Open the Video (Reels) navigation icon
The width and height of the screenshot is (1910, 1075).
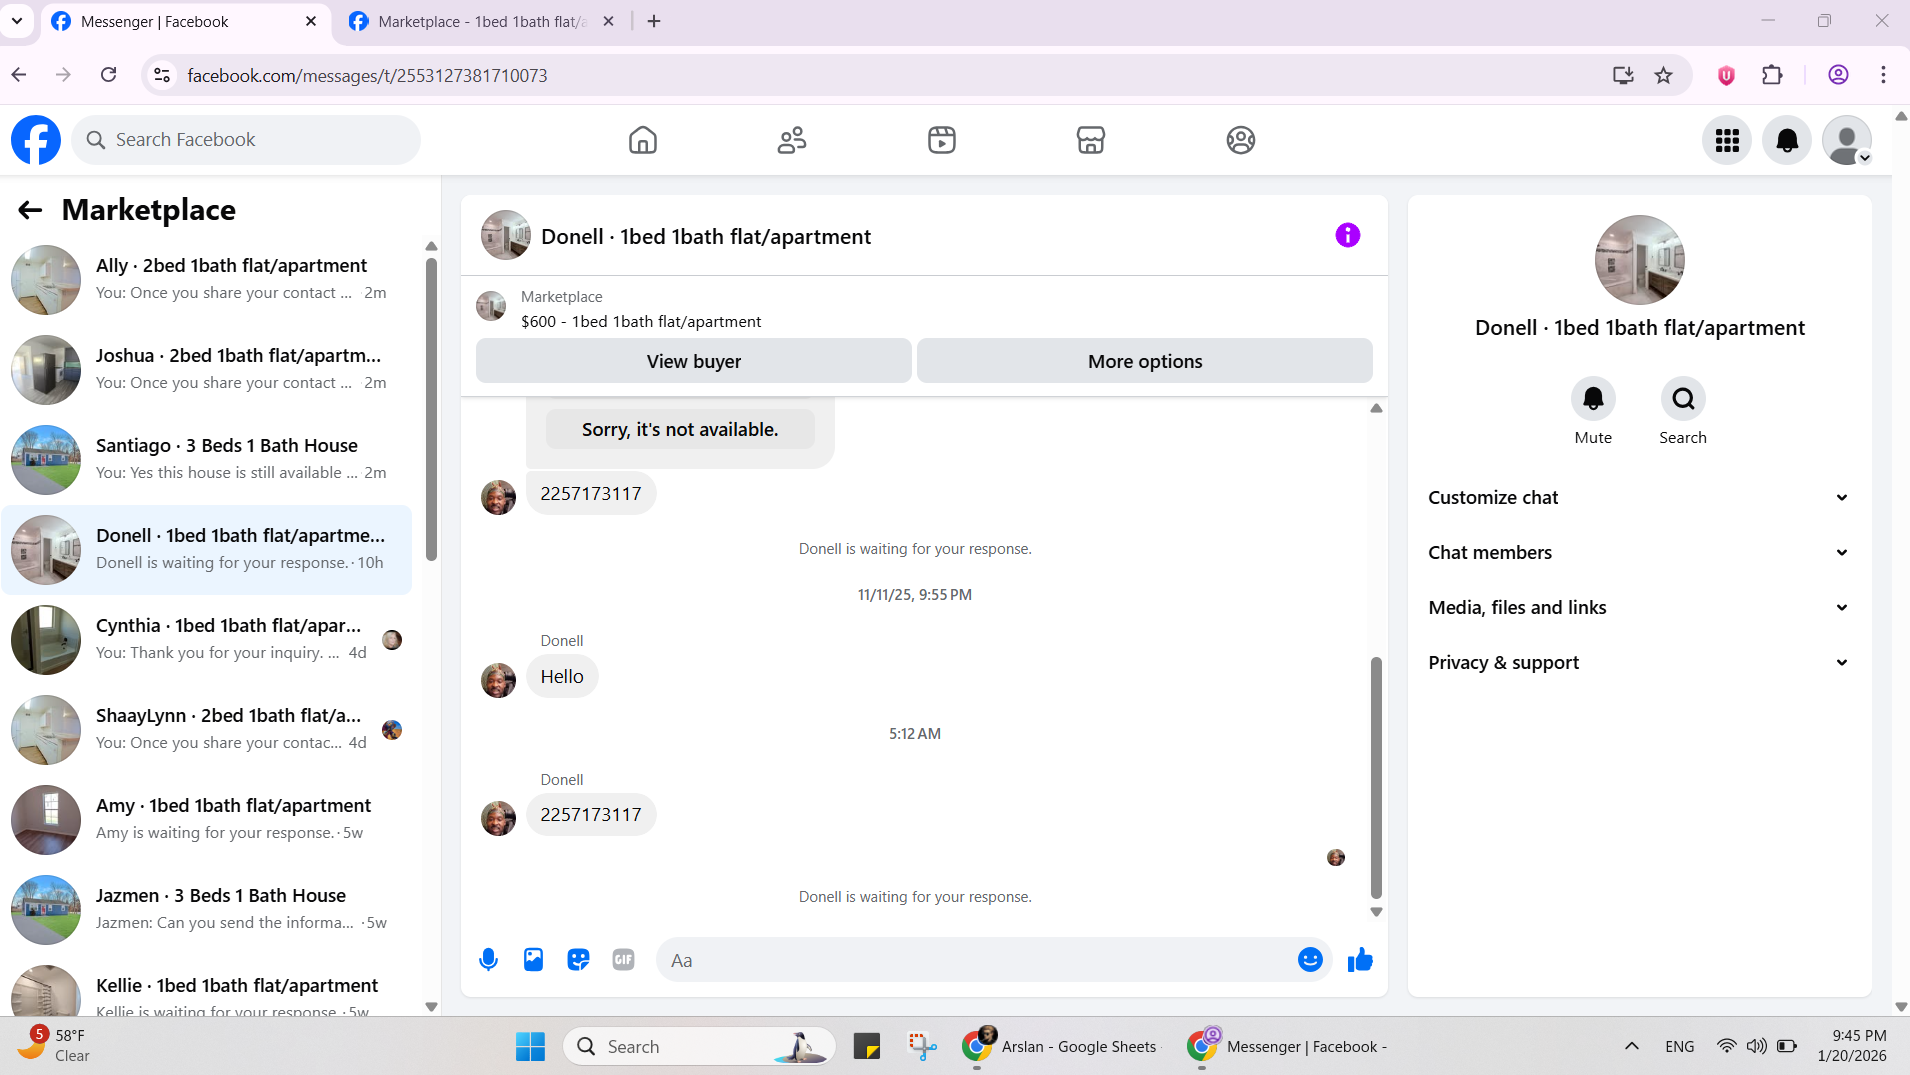tap(942, 140)
